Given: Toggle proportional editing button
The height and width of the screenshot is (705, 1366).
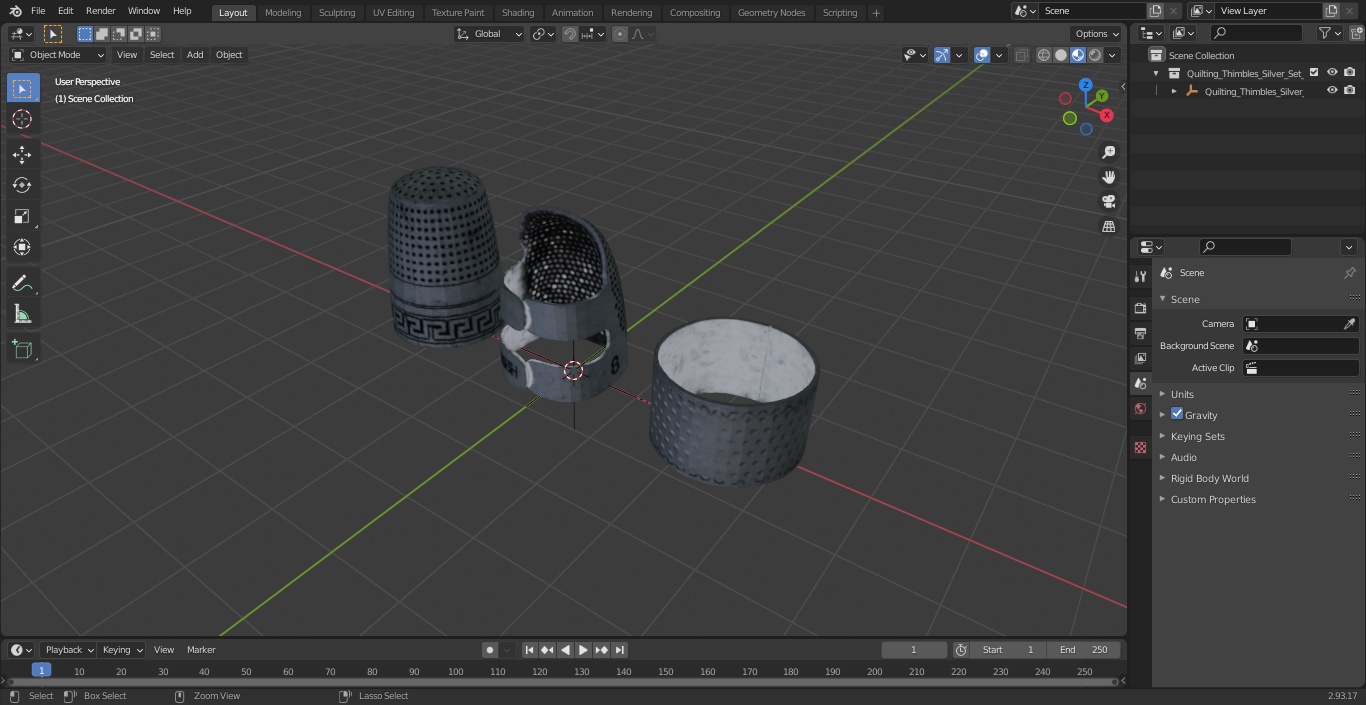Looking at the screenshot, I should point(620,34).
